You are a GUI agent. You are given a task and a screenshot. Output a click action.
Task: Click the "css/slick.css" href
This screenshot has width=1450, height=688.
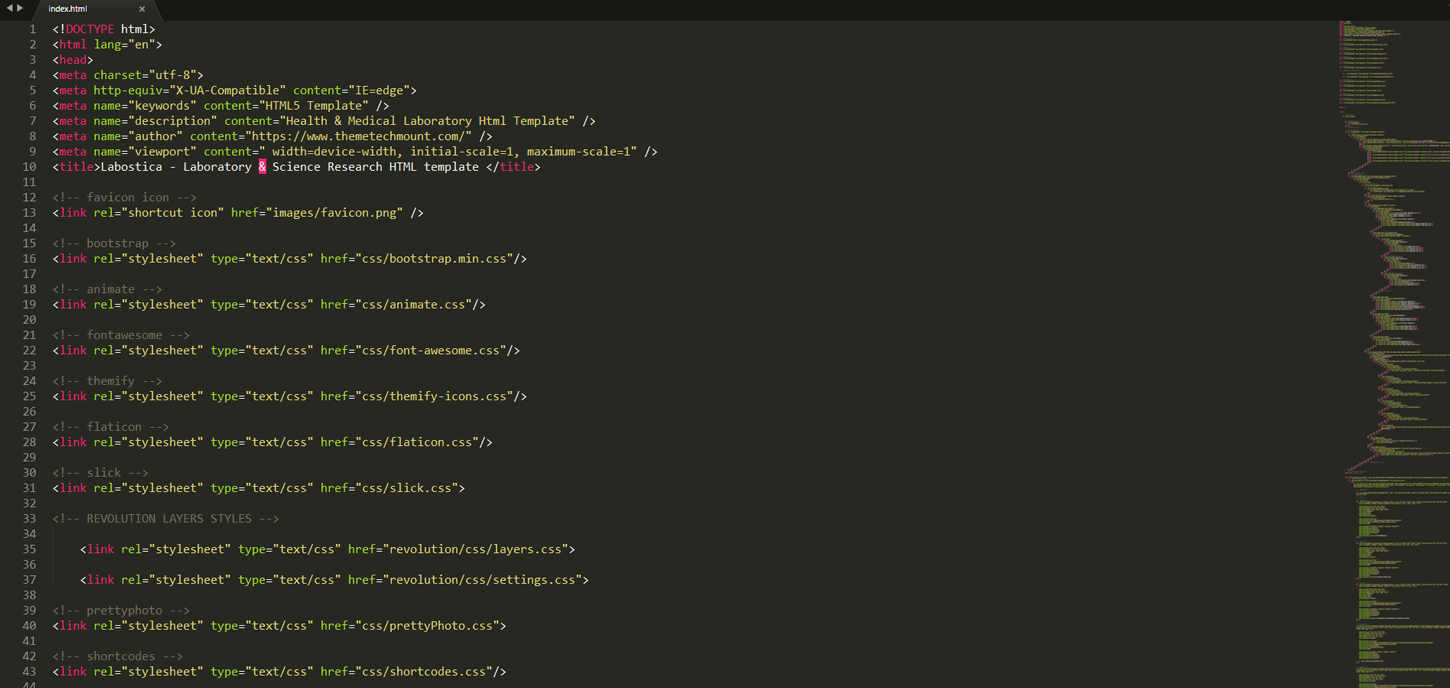coord(406,488)
